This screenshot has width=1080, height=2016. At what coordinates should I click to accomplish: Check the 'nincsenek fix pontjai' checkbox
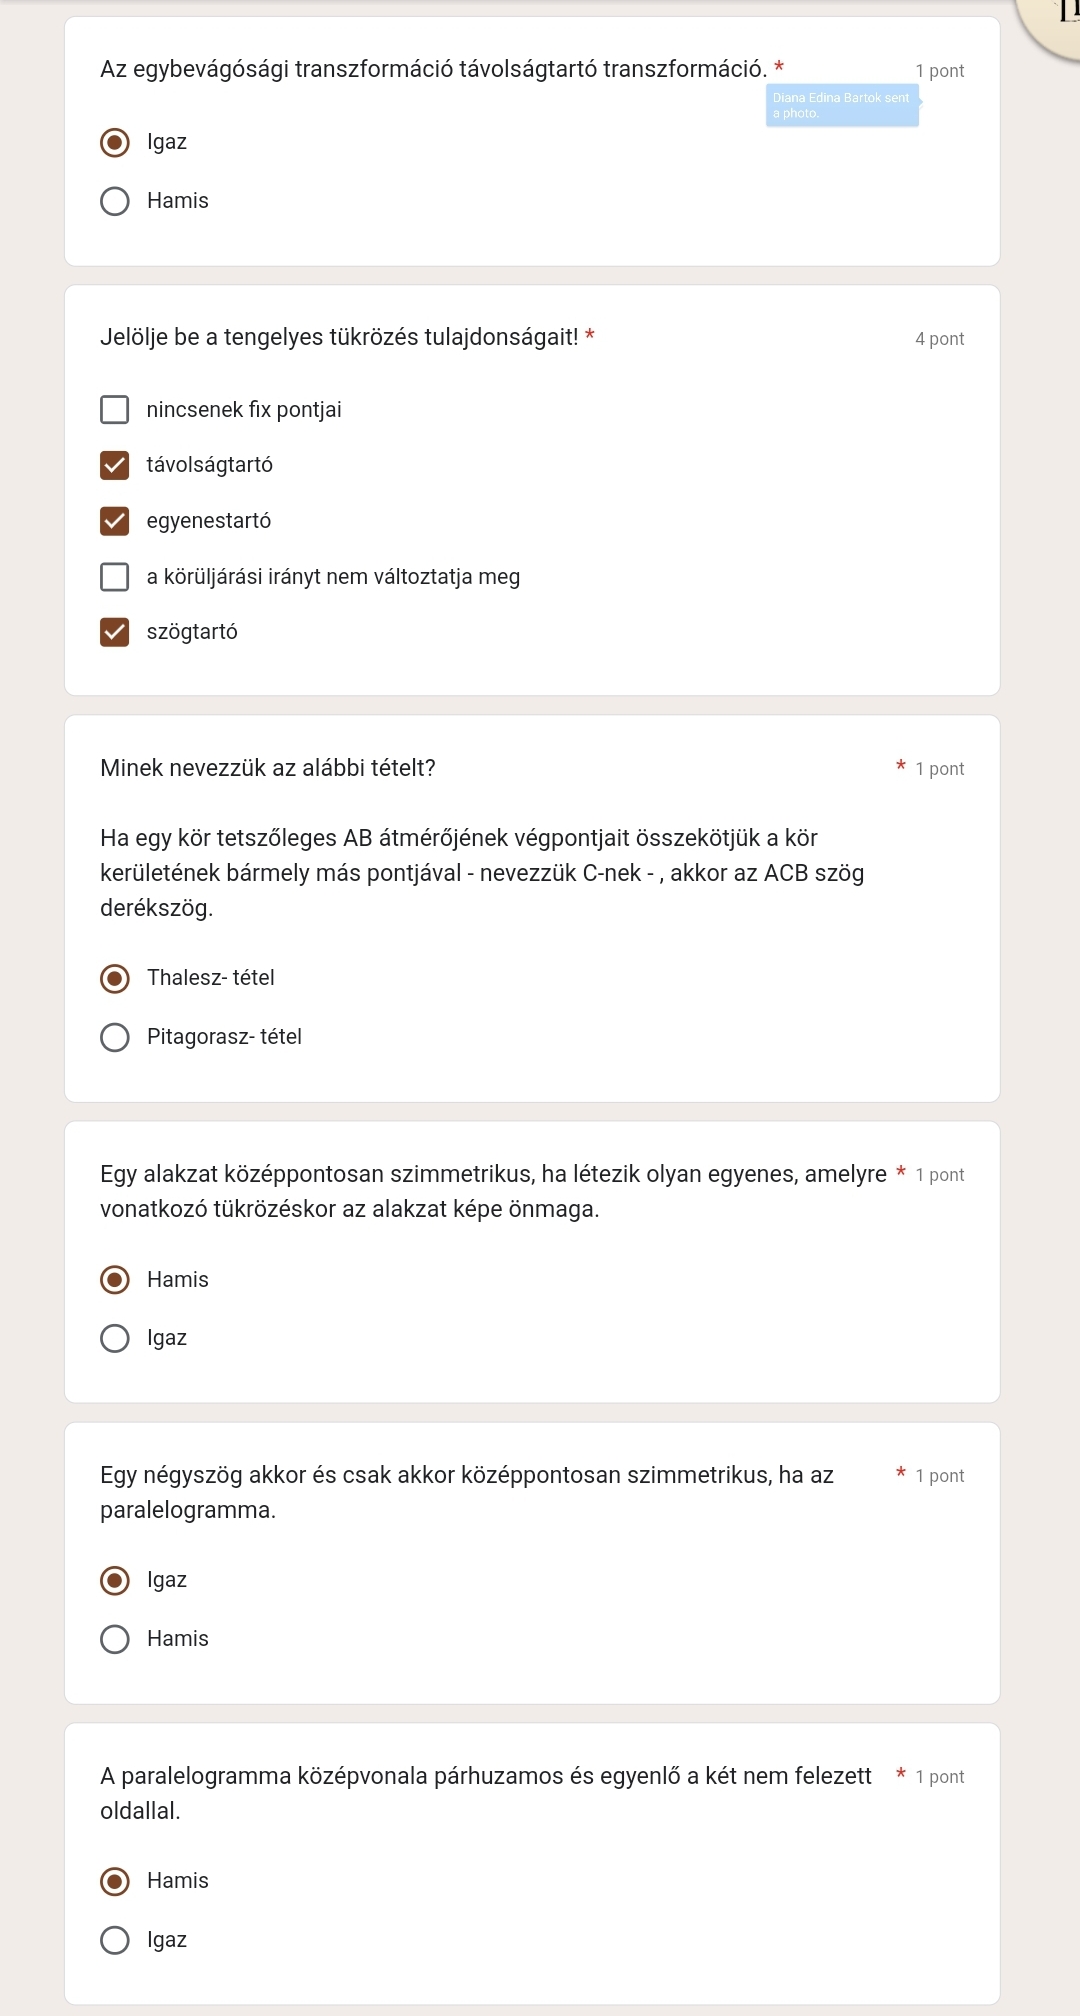coord(115,410)
